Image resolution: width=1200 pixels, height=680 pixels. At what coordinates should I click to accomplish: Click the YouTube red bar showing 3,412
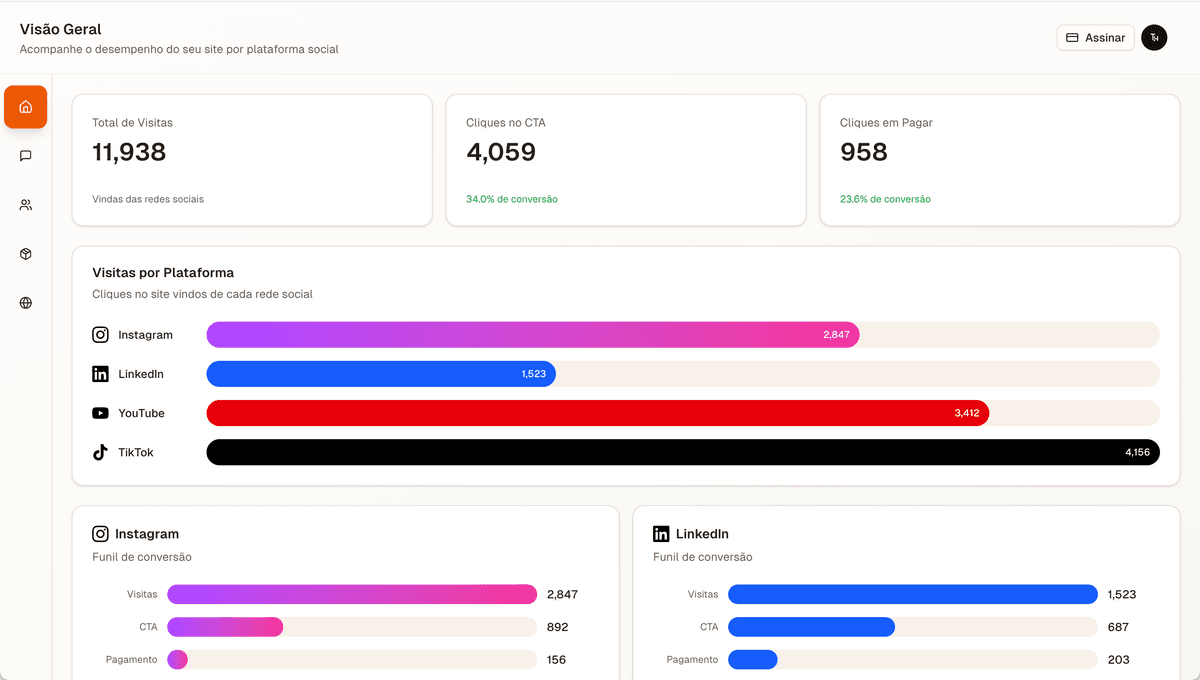[x=597, y=413]
